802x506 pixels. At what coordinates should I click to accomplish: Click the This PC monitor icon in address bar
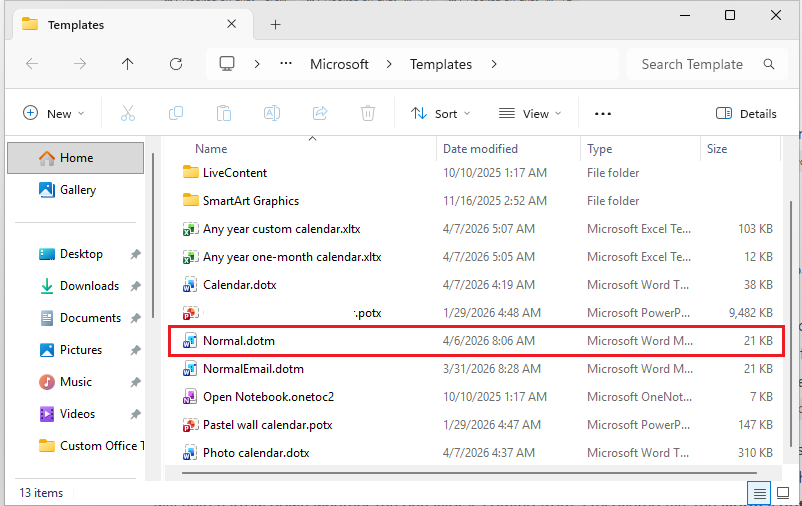pos(227,63)
